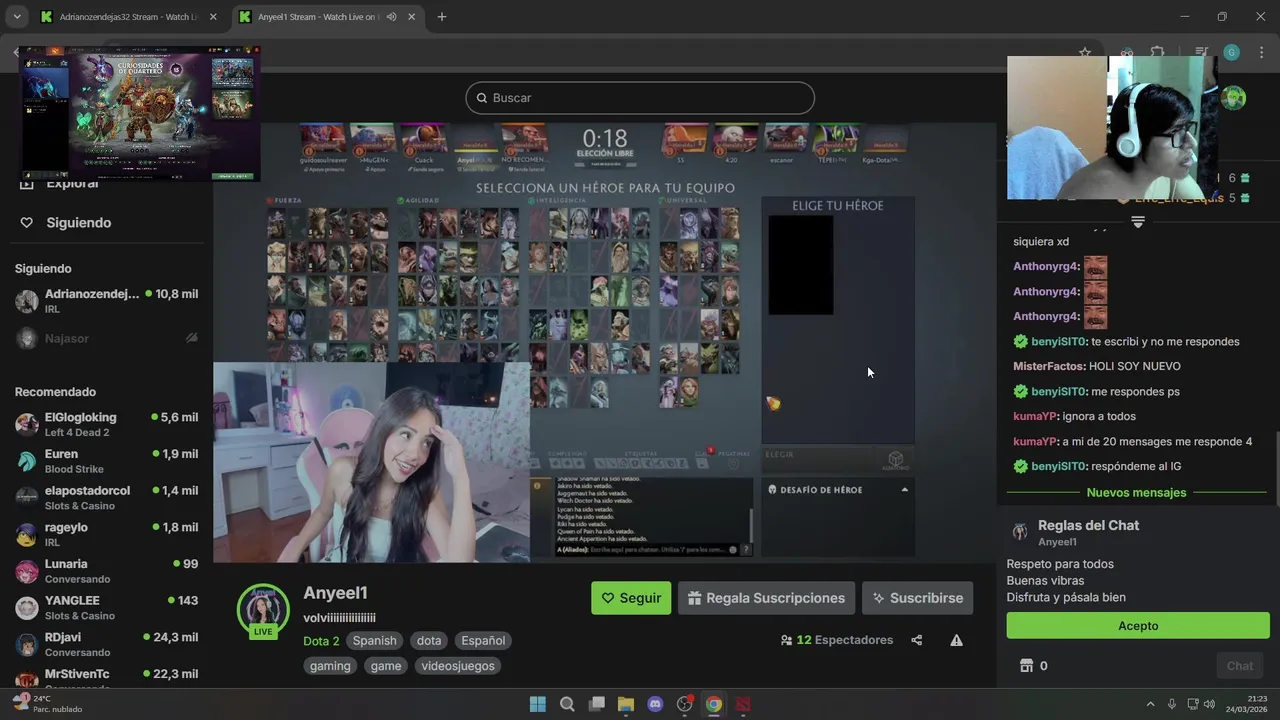Click Regala Suscripciones button
This screenshot has height=720, width=1280.
(766, 598)
